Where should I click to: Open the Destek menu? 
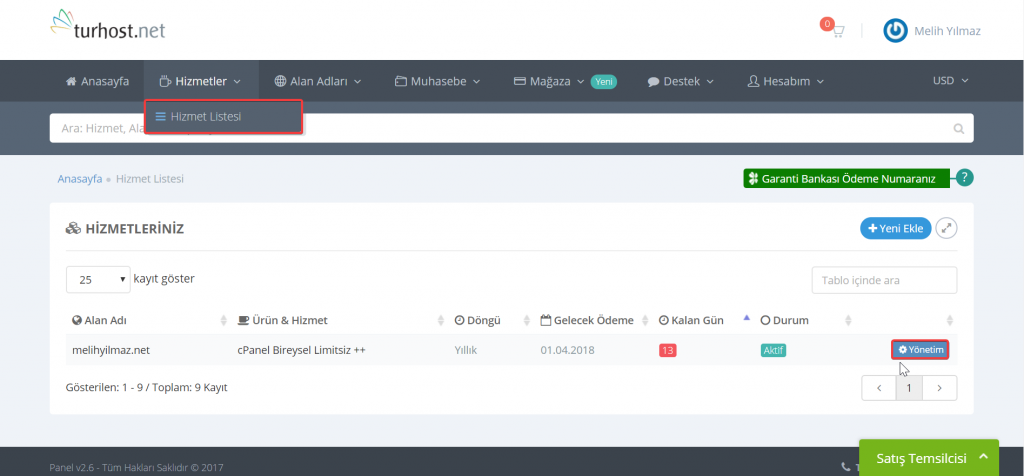[681, 81]
